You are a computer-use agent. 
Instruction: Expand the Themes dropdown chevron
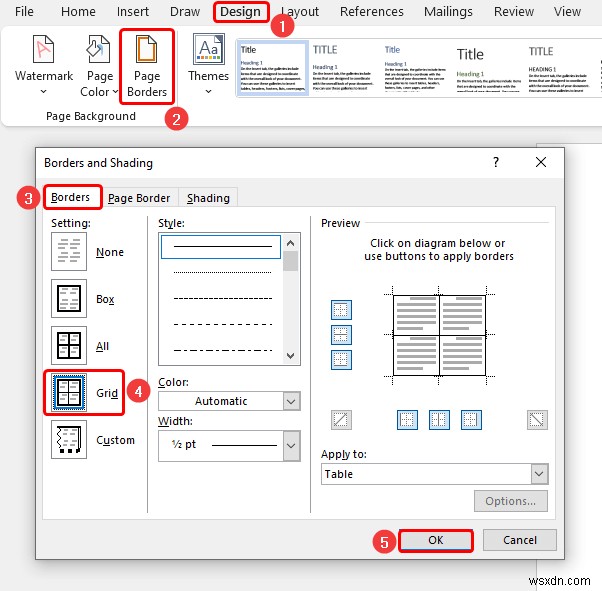pyautogui.click(x=208, y=91)
